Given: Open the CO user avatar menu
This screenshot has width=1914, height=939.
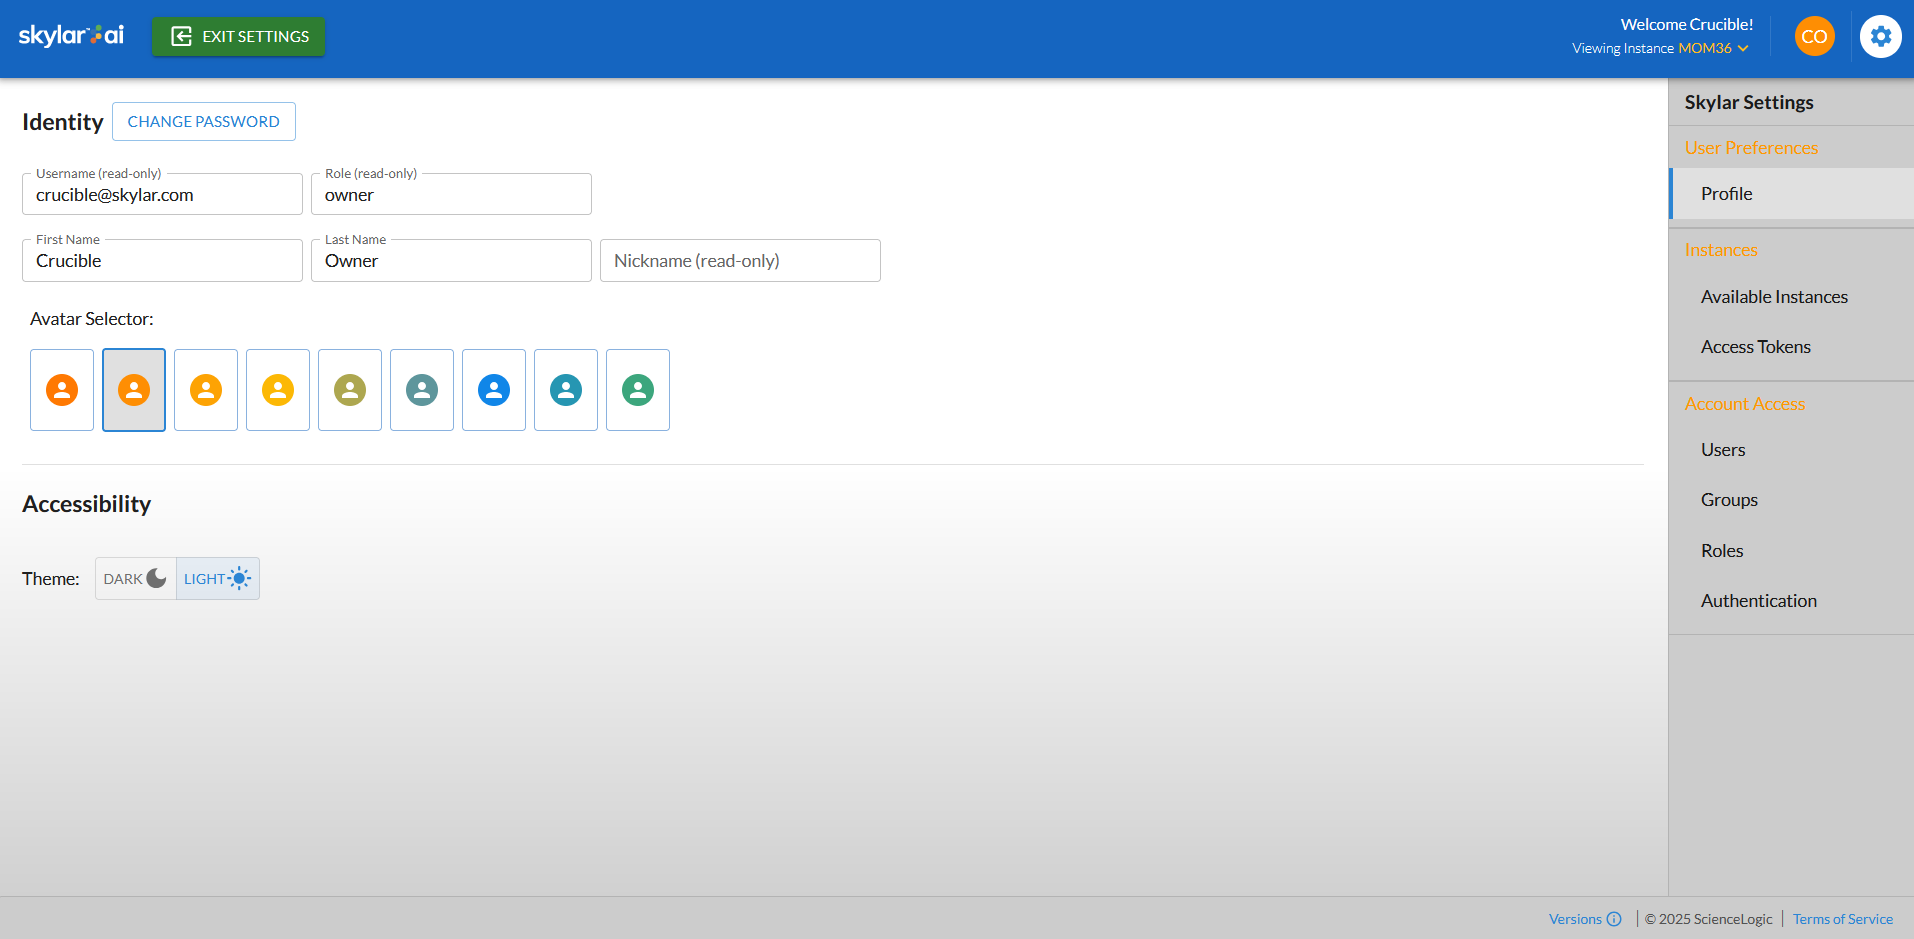Looking at the screenshot, I should click(x=1814, y=37).
